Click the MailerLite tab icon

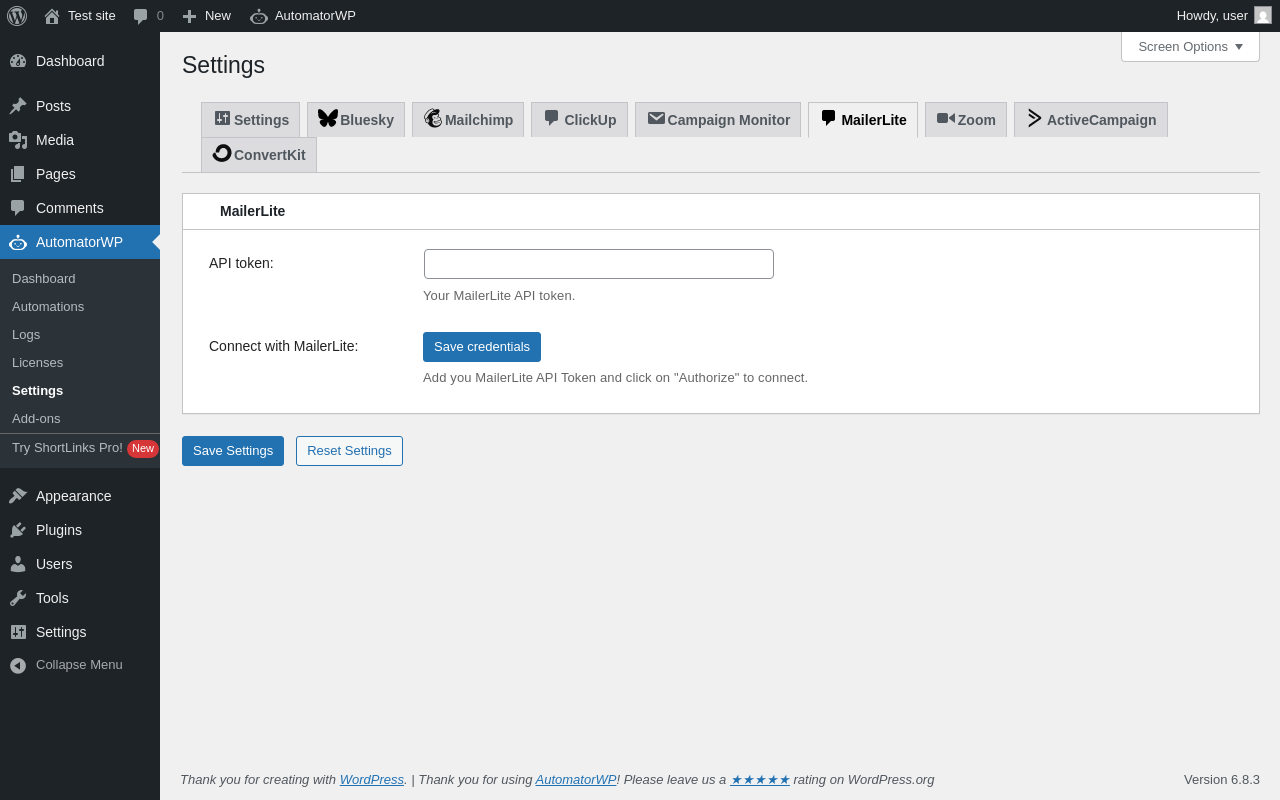pos(828,118)
